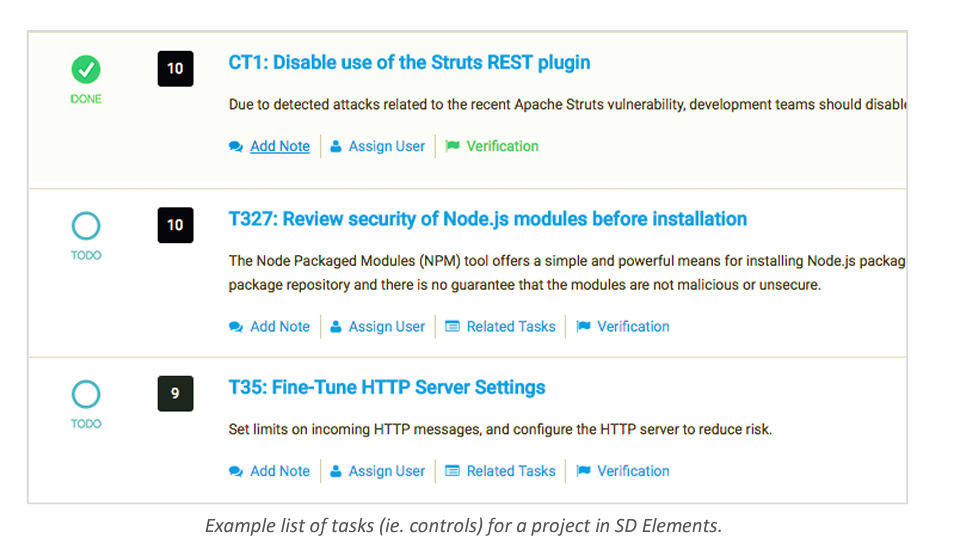Click the speech bubble icon in CT1 row
Screen dimensions: 962x547
point(236,147)
